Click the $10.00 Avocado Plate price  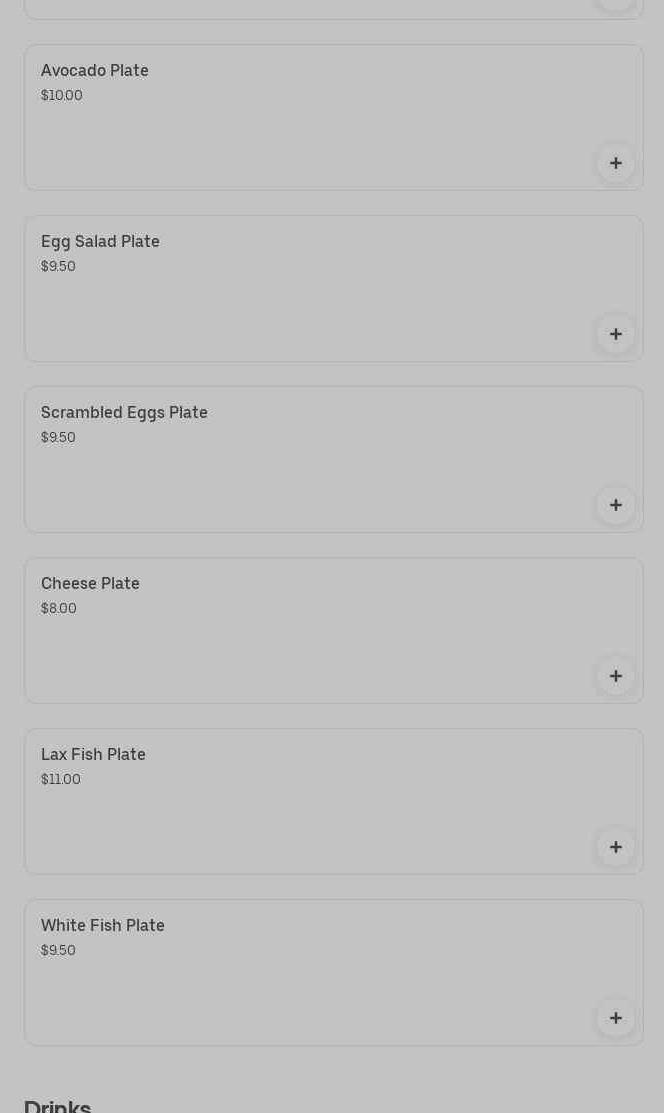click(62, 95)
